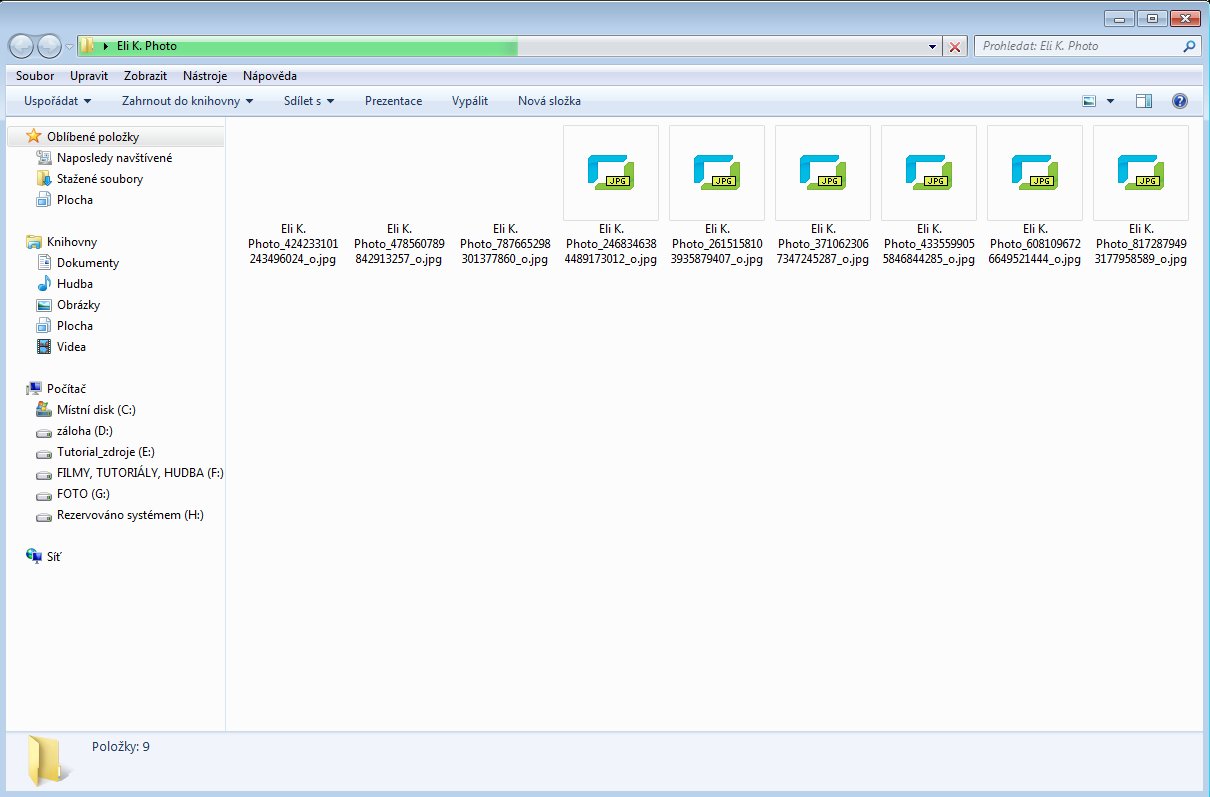Click the Prezentace button
Image resolution: width=1210 pixels, height=797 pixels.
point(393,101)
